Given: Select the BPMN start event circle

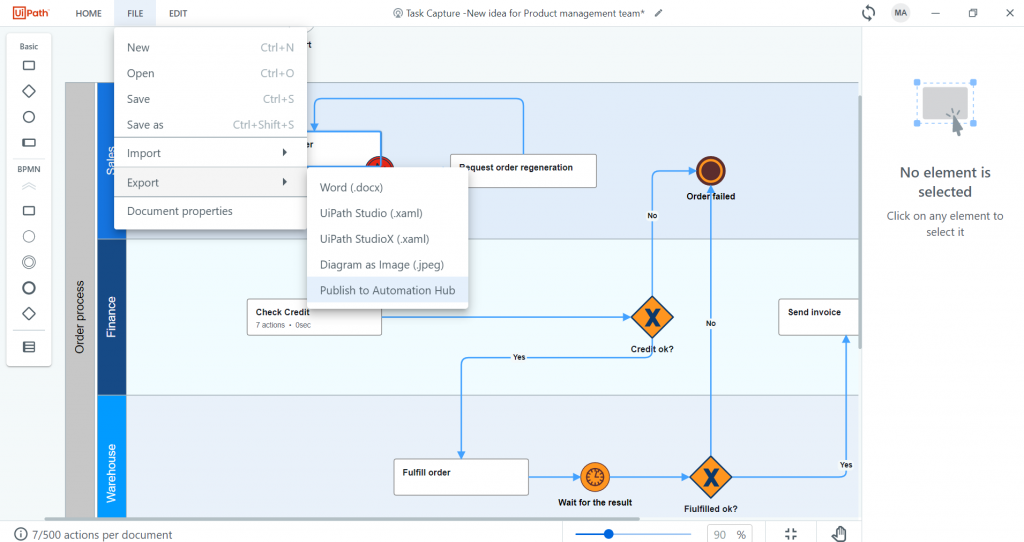Looking at the screenshot, I should [29, 236].
